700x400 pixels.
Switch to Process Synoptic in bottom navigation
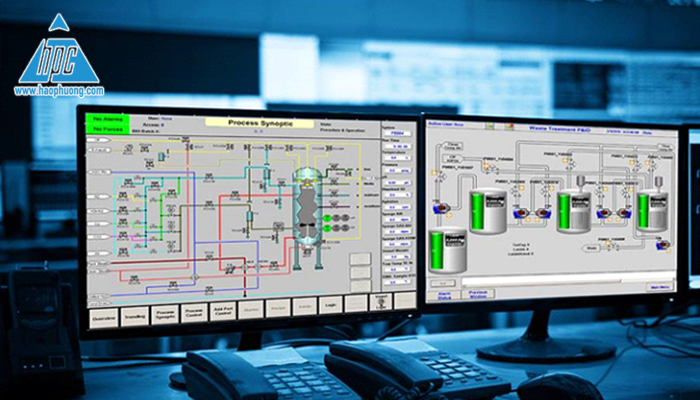pos(165,315)
